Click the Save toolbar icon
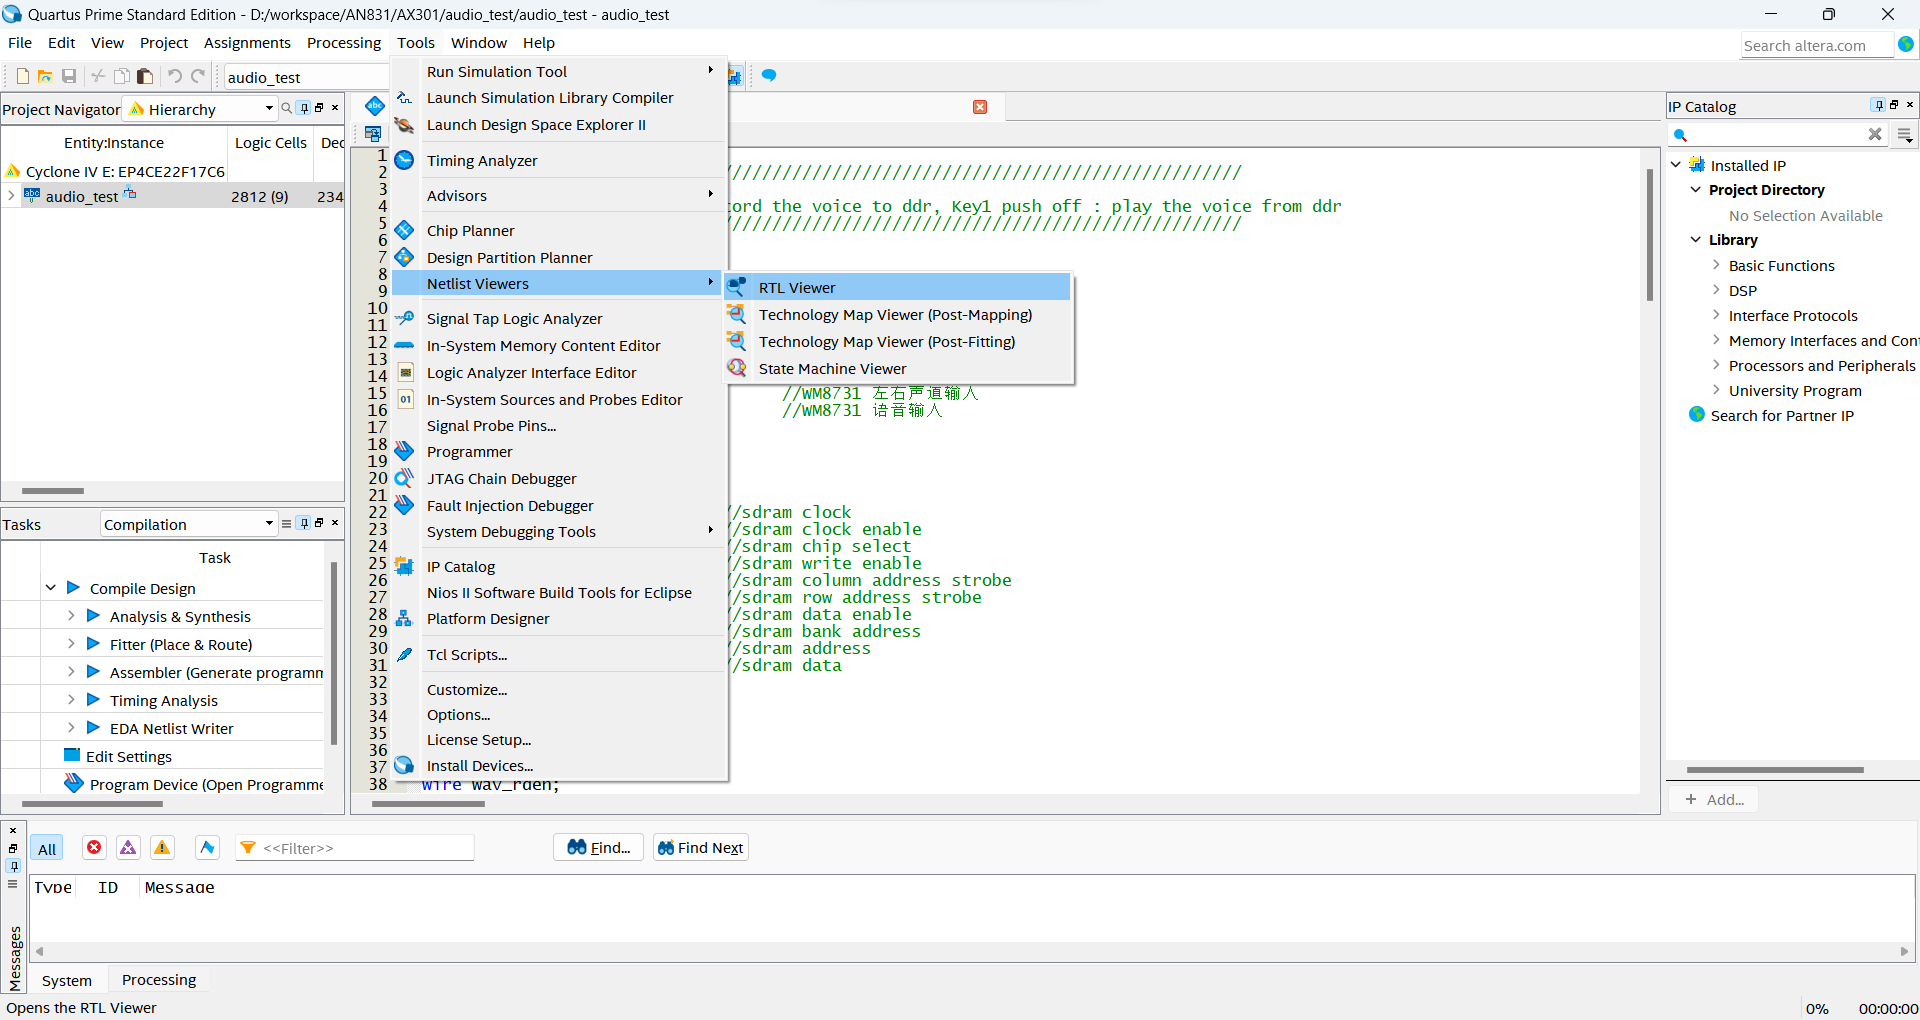This screenshot has width=1920, height=1020. [x=69, y=76]
